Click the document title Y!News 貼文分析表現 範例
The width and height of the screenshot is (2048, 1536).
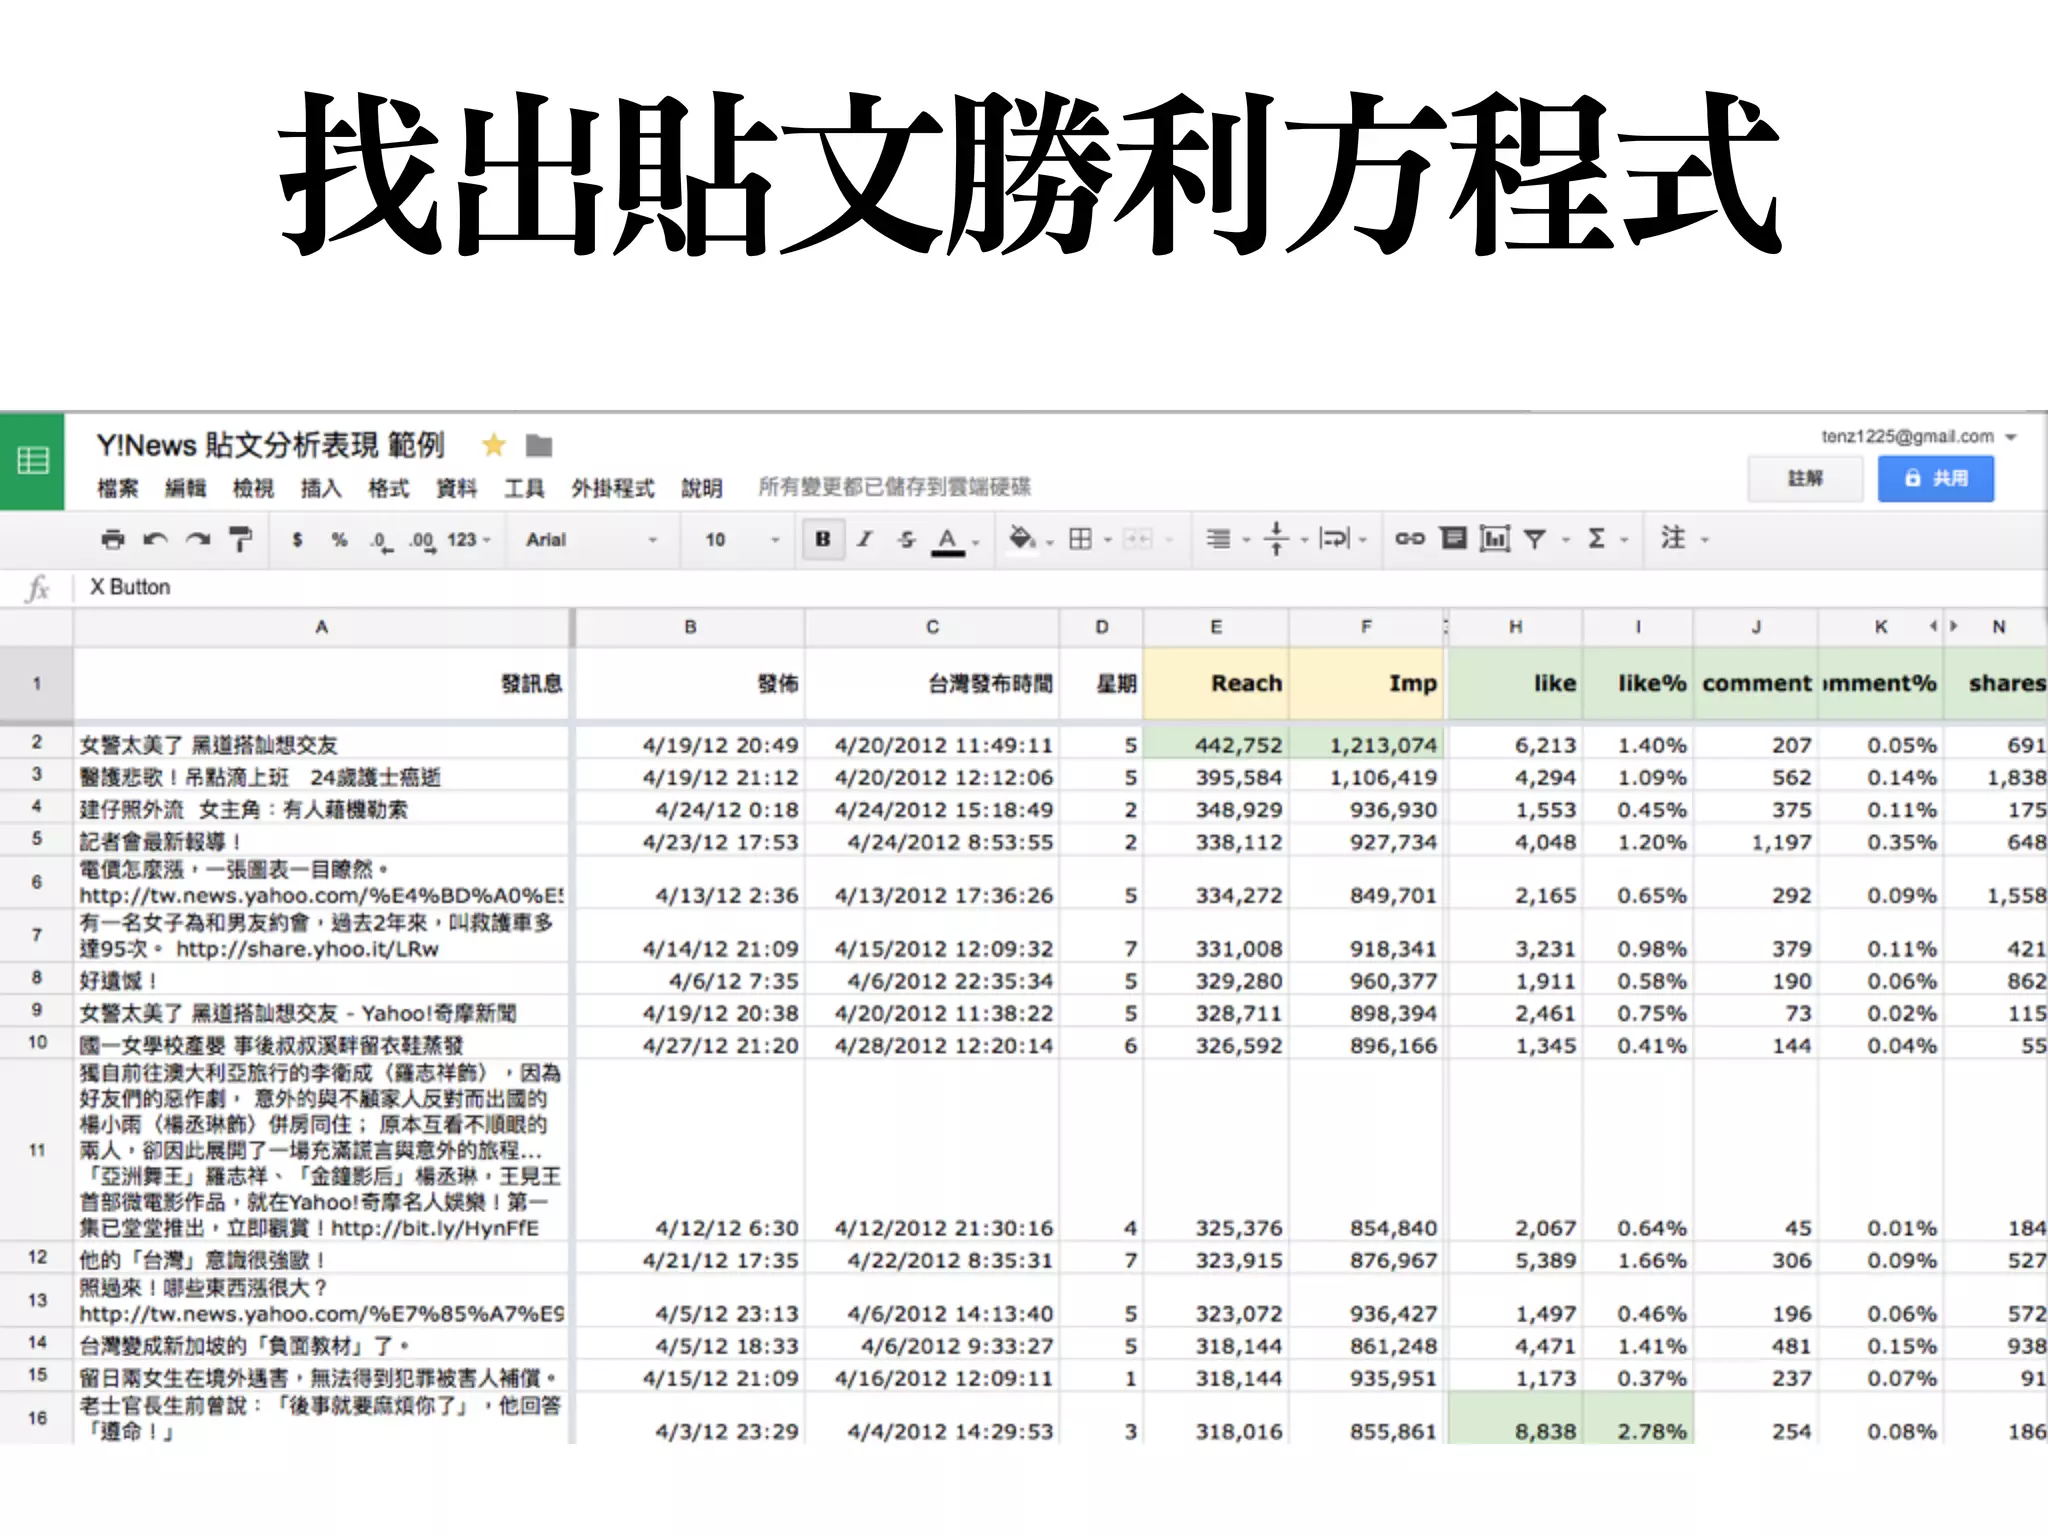coord(271,445)
